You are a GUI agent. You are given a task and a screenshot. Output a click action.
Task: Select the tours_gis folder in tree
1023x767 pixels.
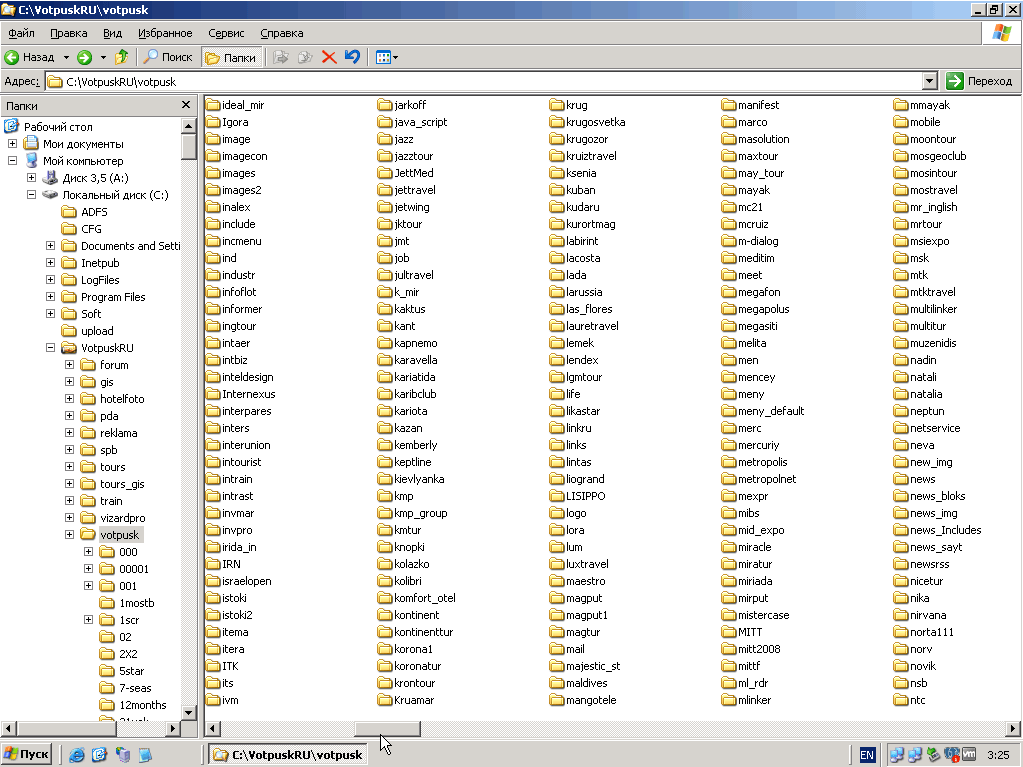pyautogui.click(x=122, y=484)
